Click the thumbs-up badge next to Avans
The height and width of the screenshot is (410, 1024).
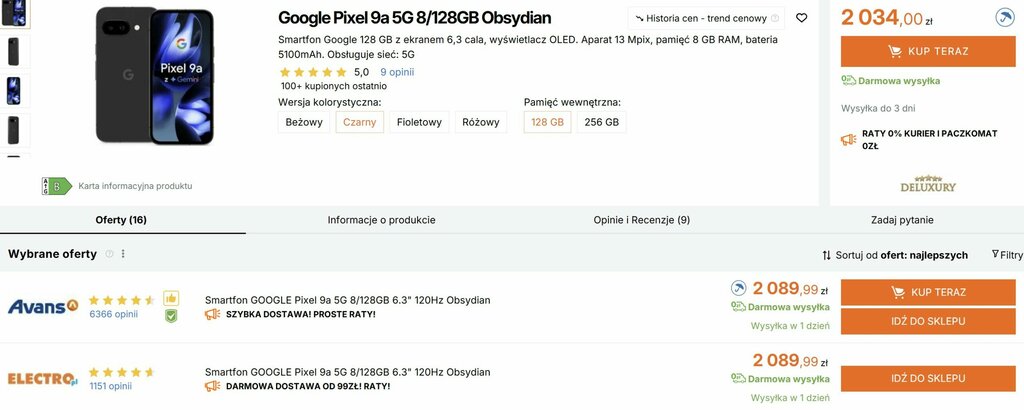(x=171, y=297)
